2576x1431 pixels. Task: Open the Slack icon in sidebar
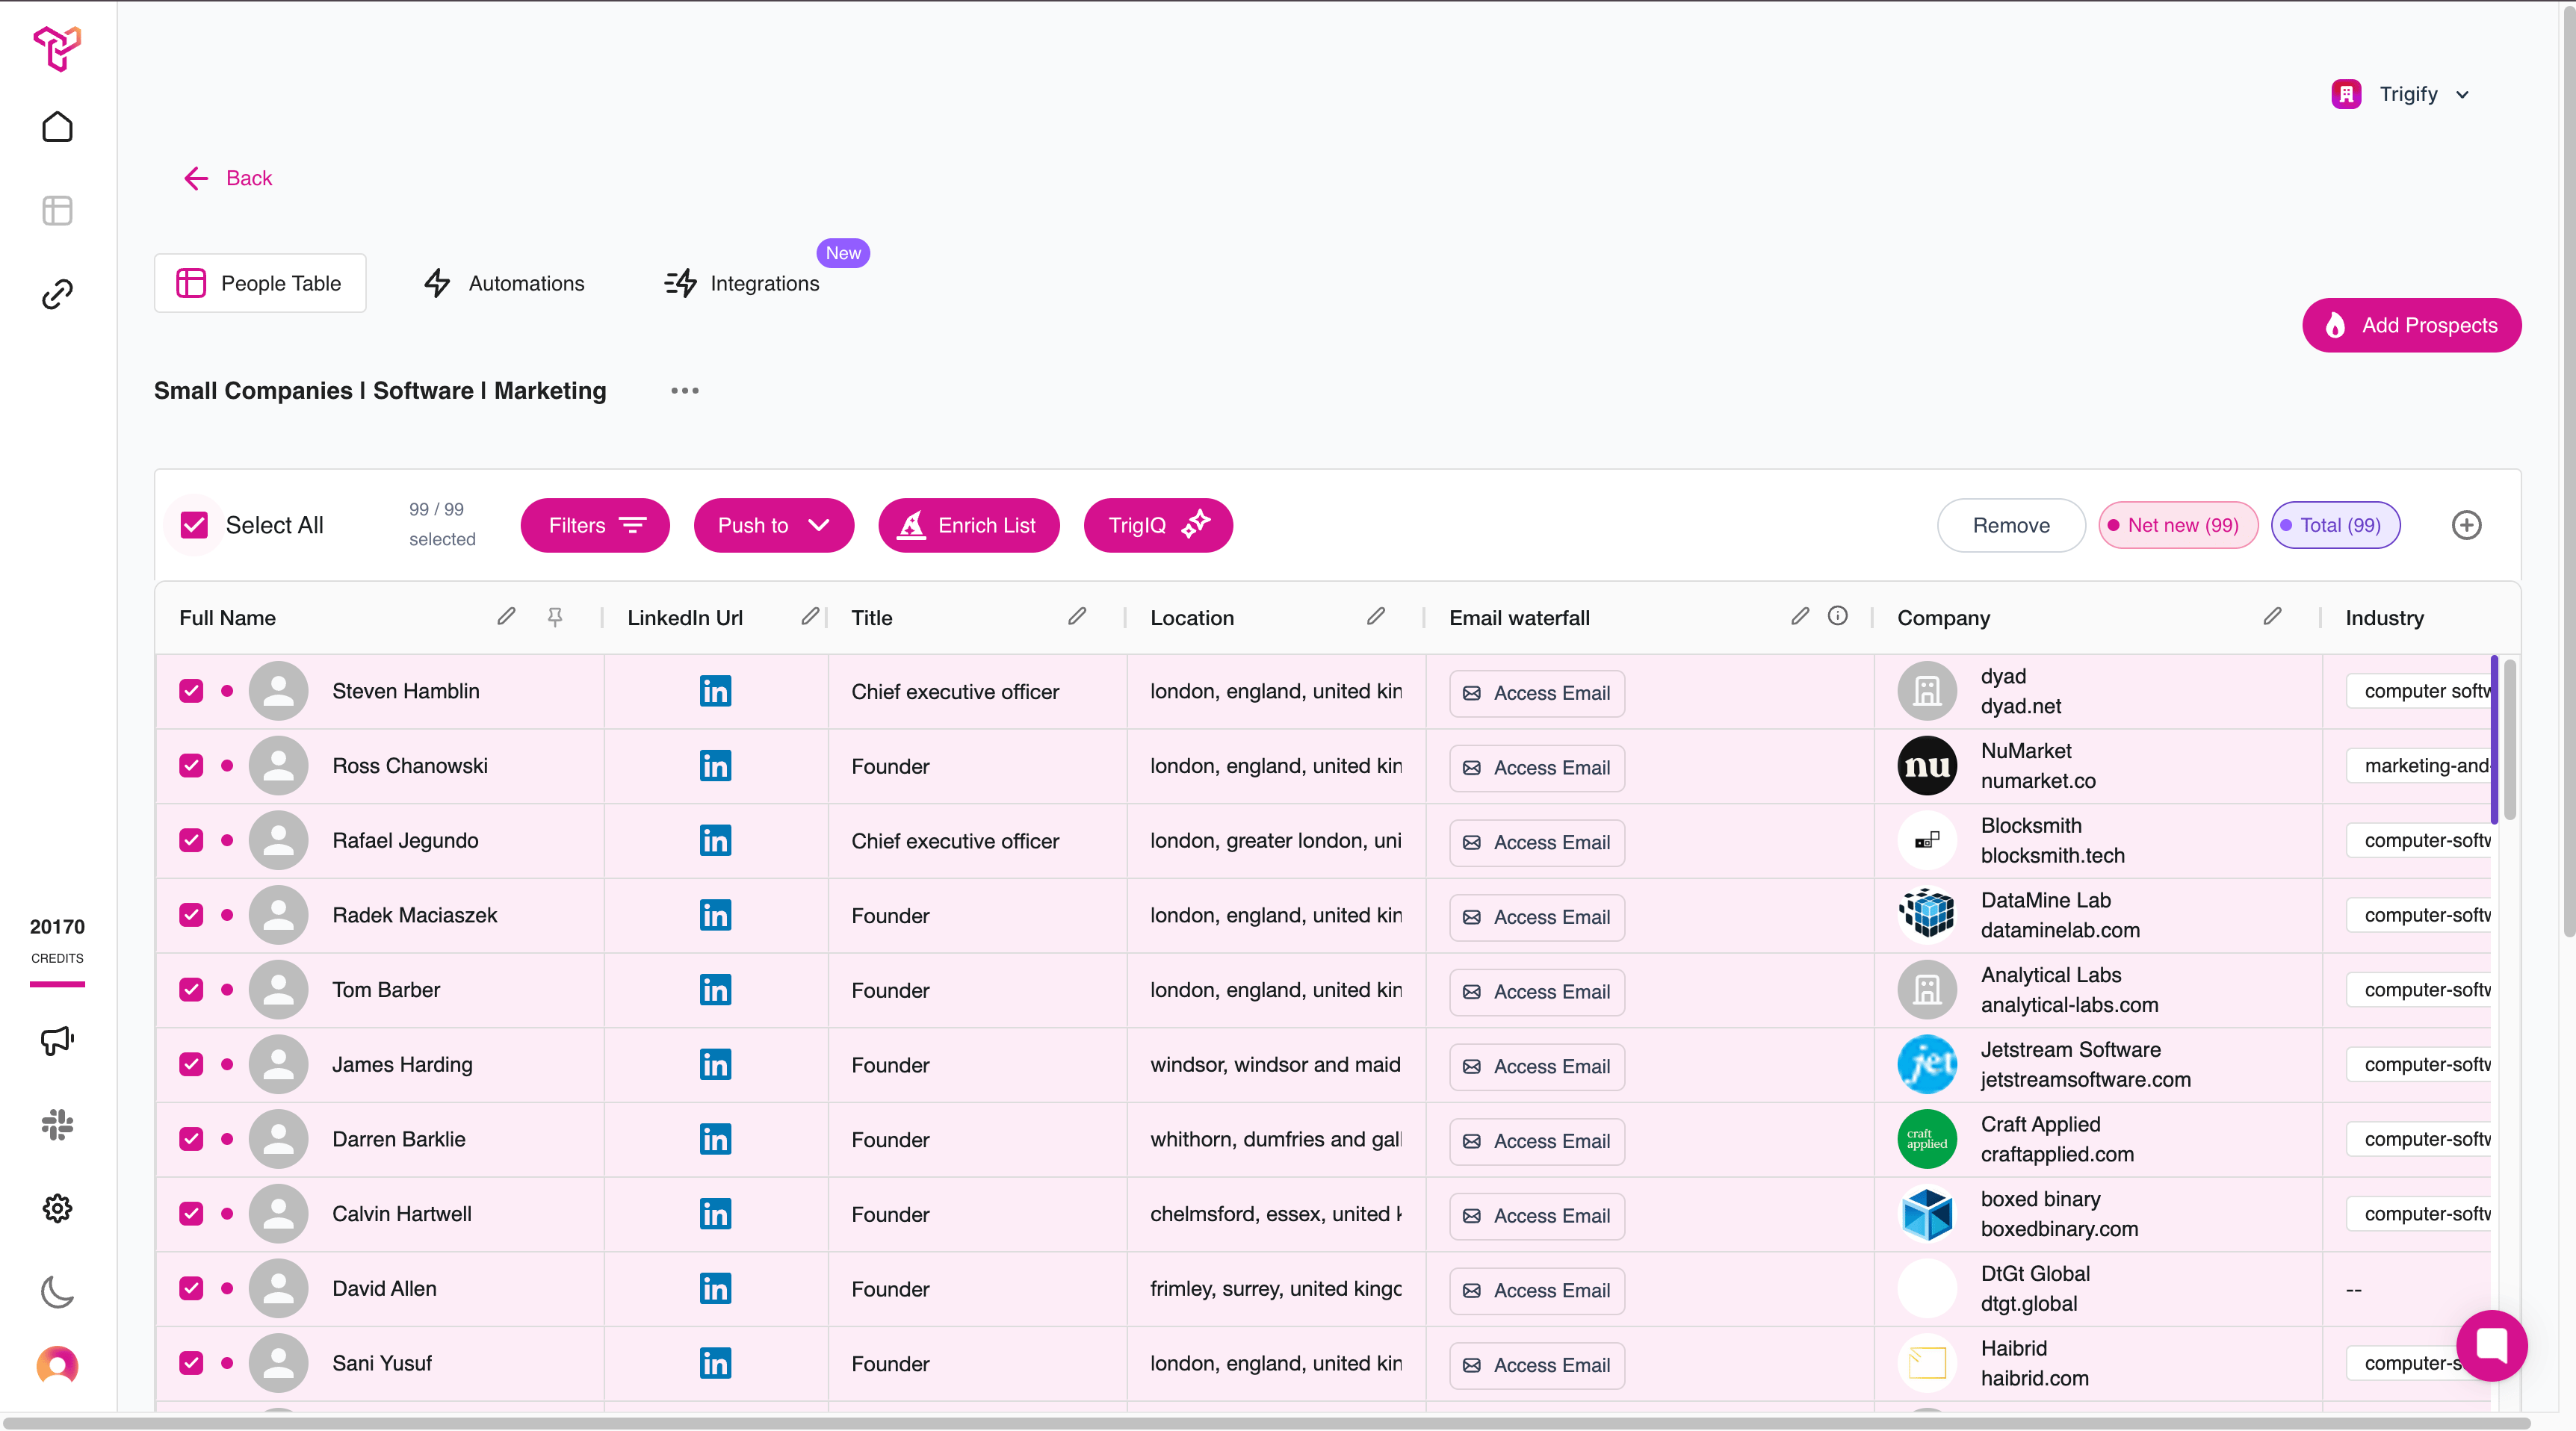pyautogui.click(x=57, y=1125)
